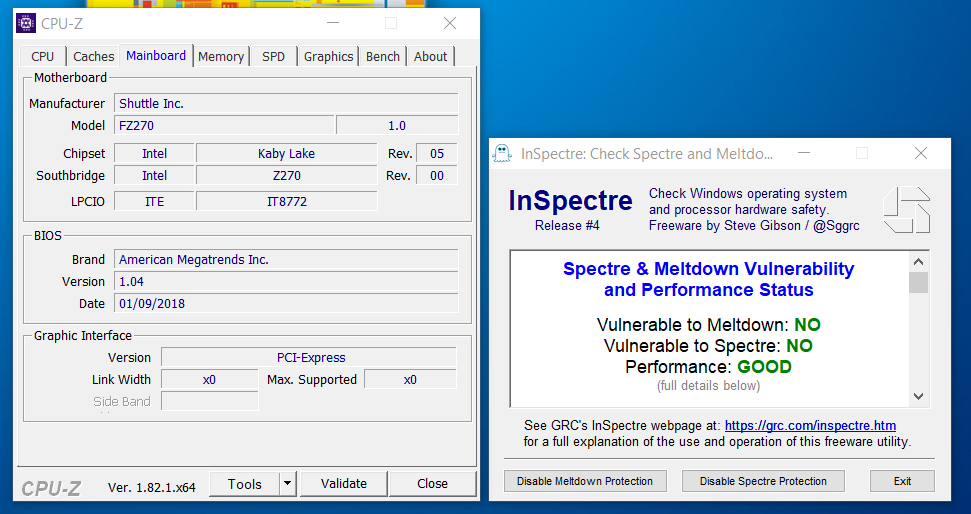Screen dimensions: 971x514
Task: Select the Mainboard tab
Action: 156,55
